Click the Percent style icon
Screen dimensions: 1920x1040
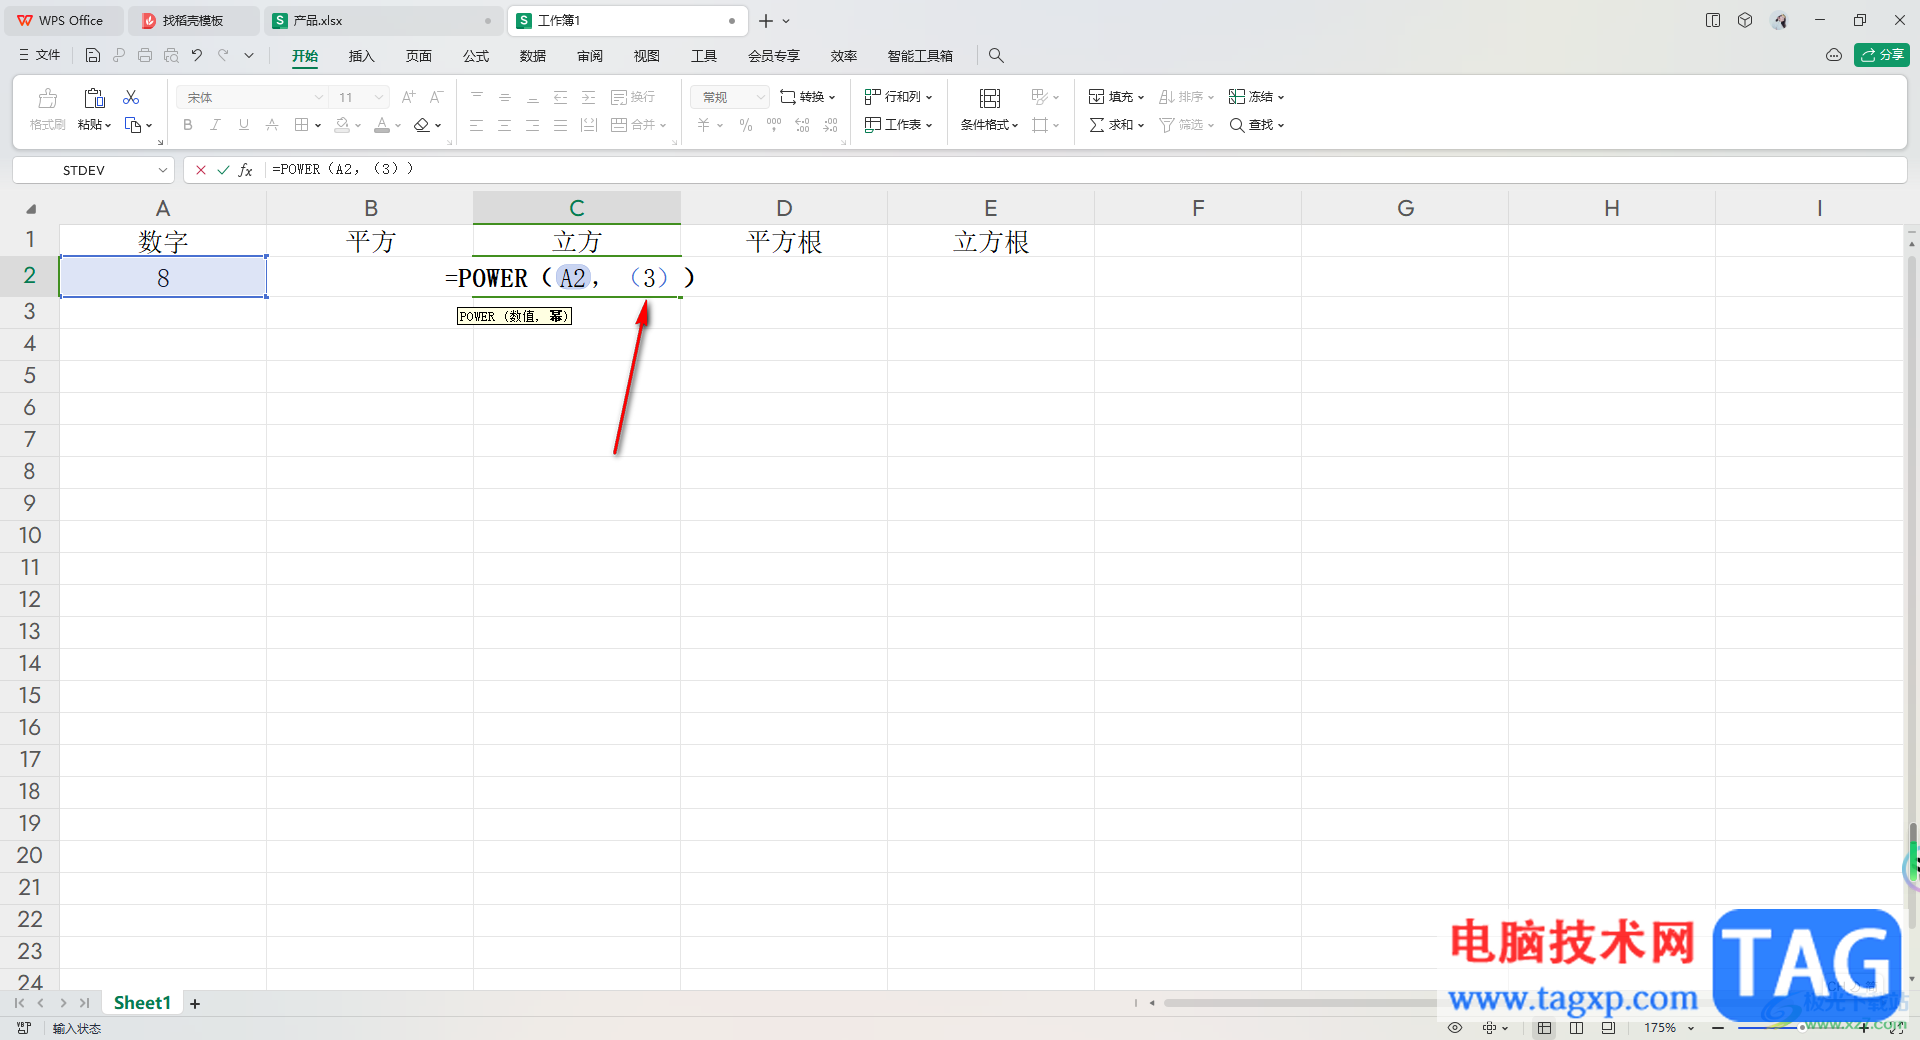pos(746,125)
